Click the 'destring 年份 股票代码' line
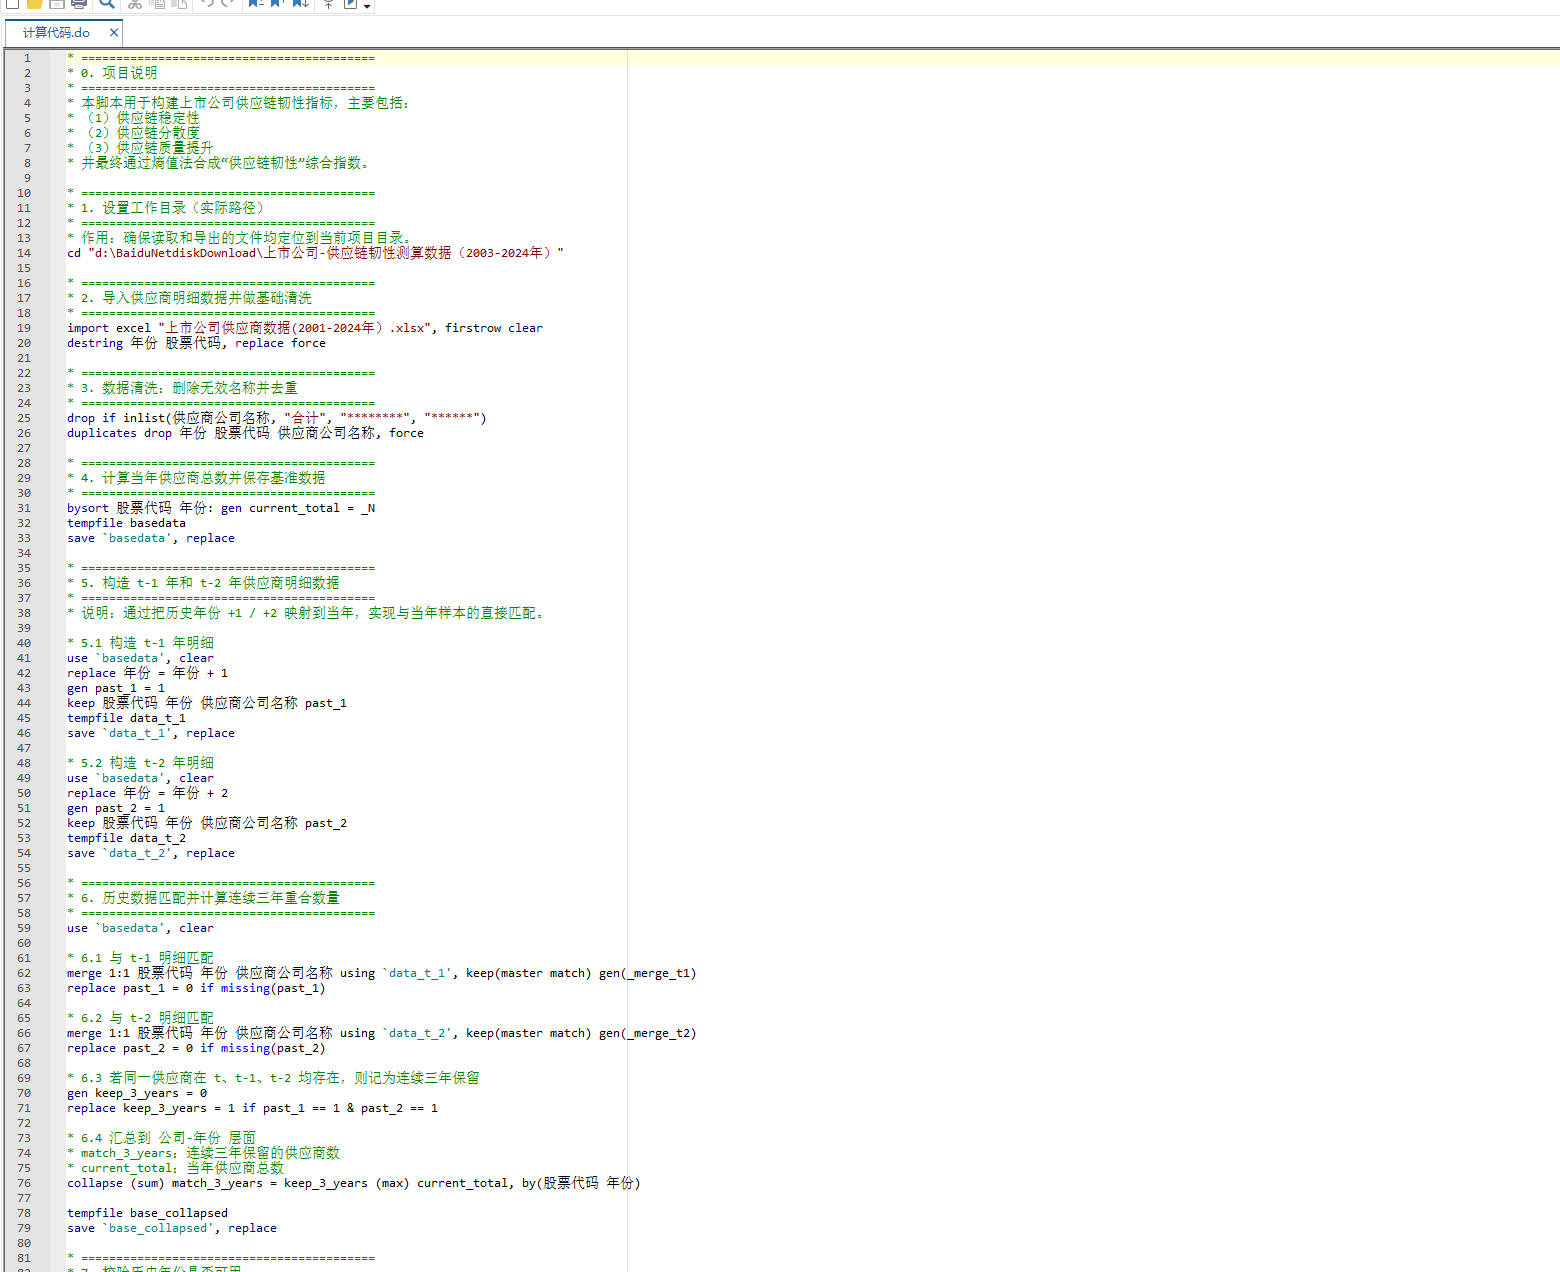1560x1272 pixels. [x=196, y=343]
